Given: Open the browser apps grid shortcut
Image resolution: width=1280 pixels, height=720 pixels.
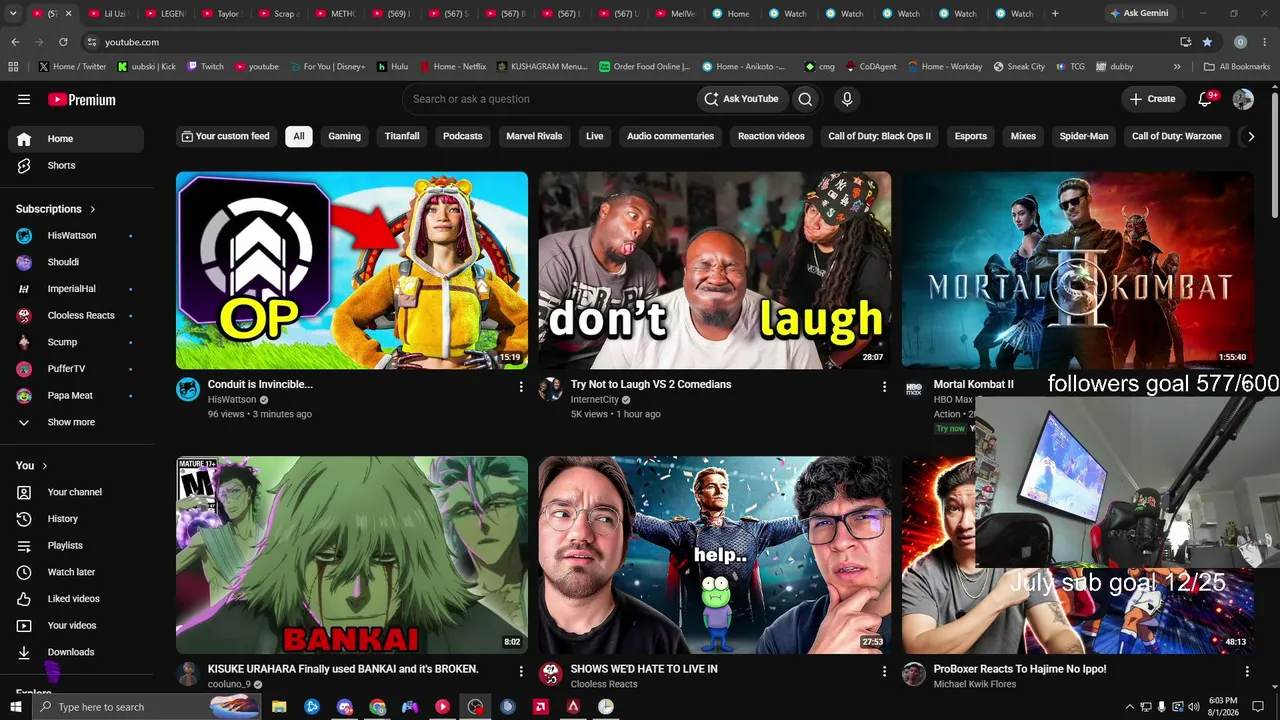Looking at the screenshot, I should pyautogui.click(x=13, y=67).
